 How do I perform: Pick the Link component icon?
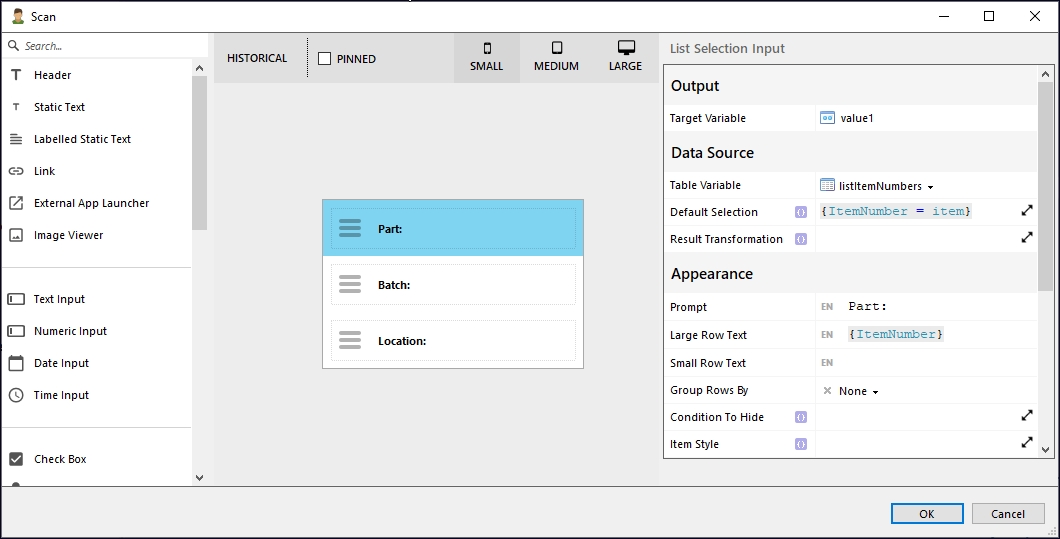16,171
